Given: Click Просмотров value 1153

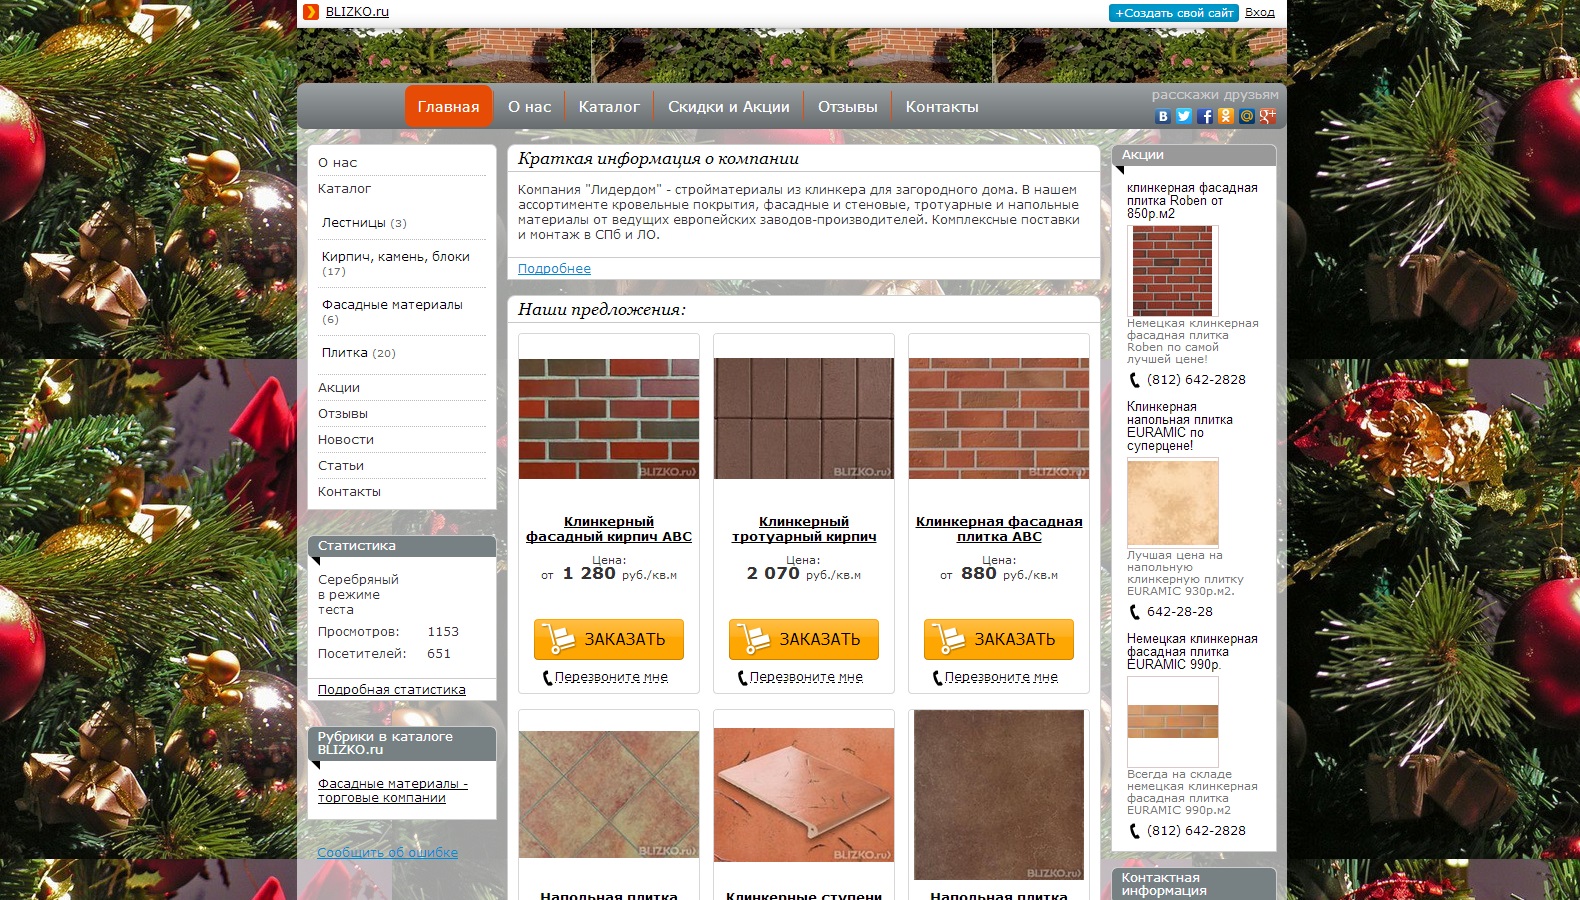Looking at the screenshot, I should pos(443,631).
